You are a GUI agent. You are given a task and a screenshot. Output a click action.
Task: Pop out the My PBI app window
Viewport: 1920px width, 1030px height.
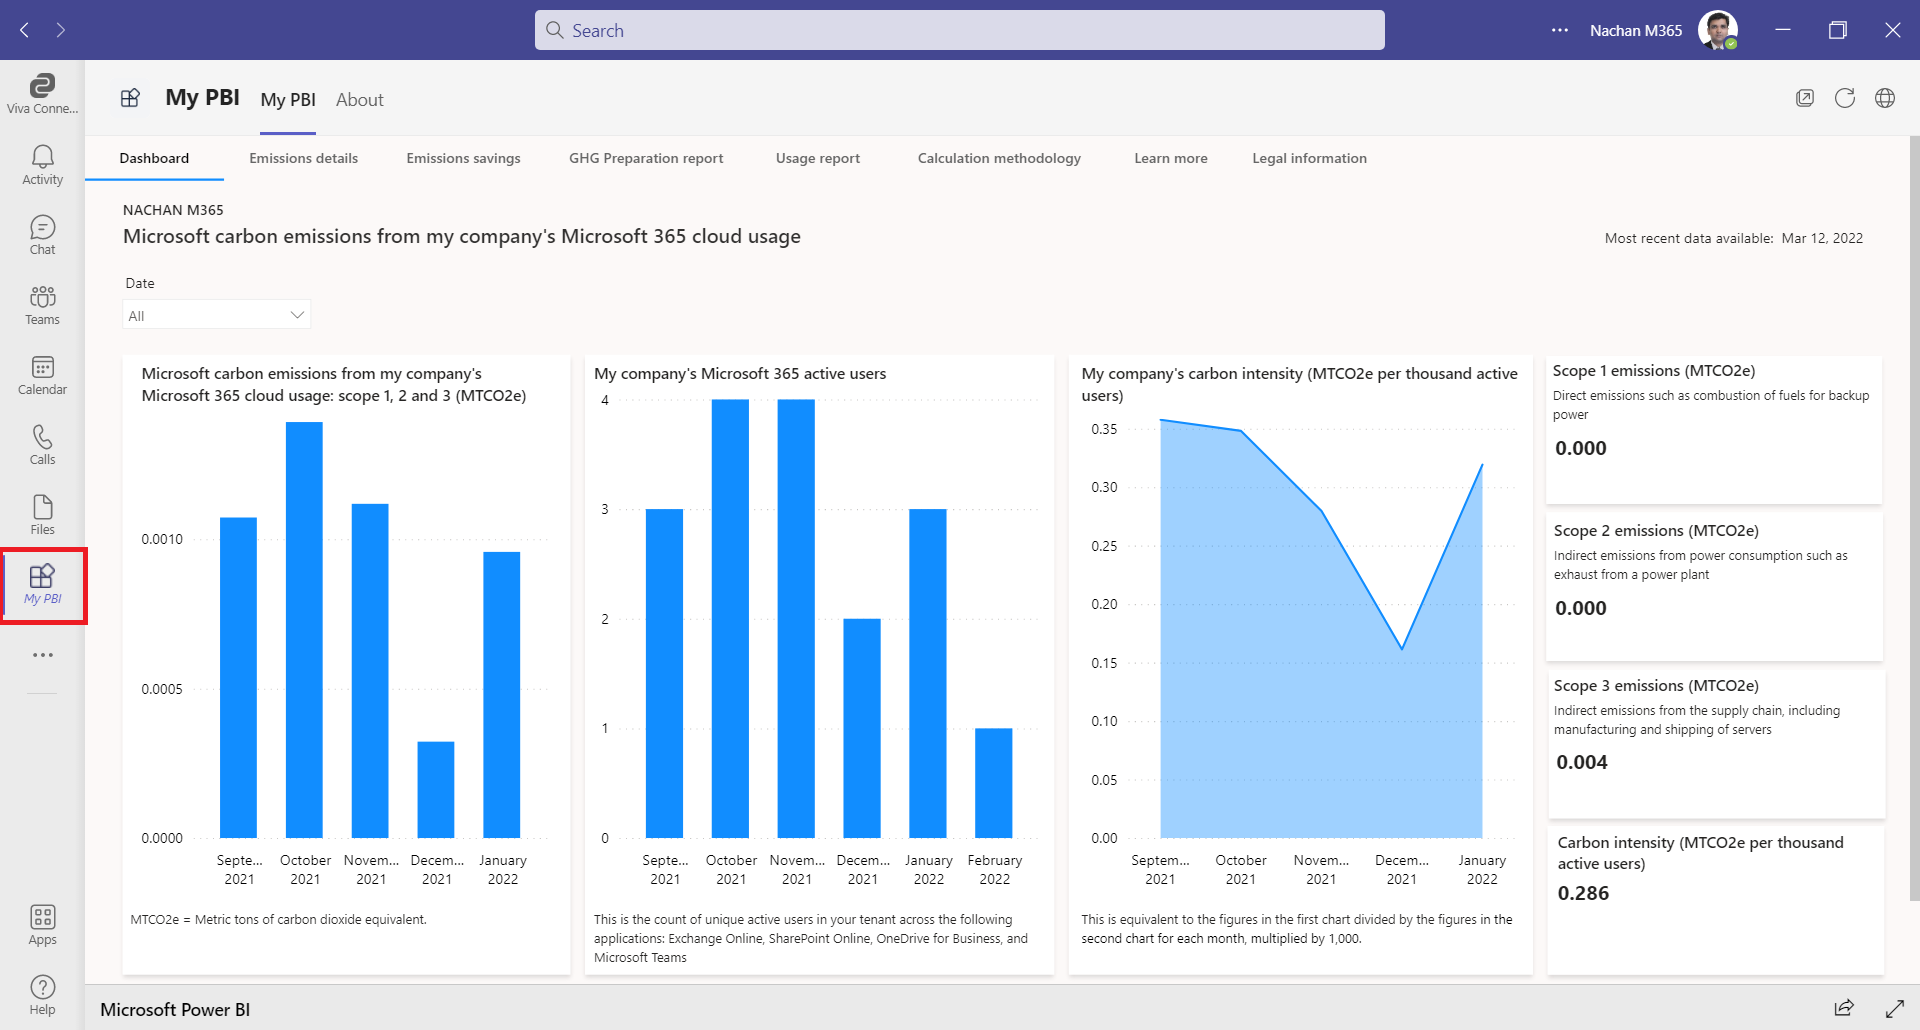tap(1806, 98)
